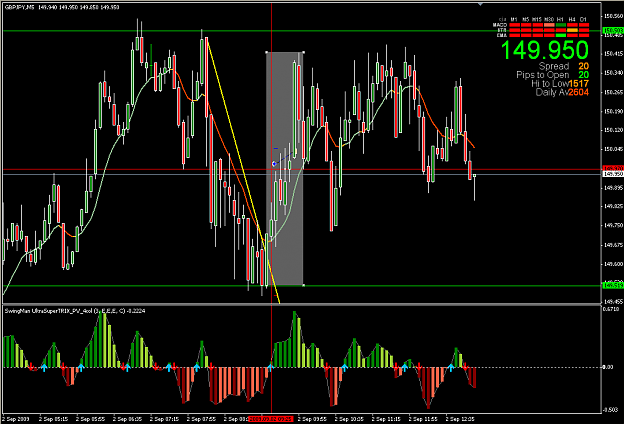Click the 149.600 price scale value

(x=614, y=264)
